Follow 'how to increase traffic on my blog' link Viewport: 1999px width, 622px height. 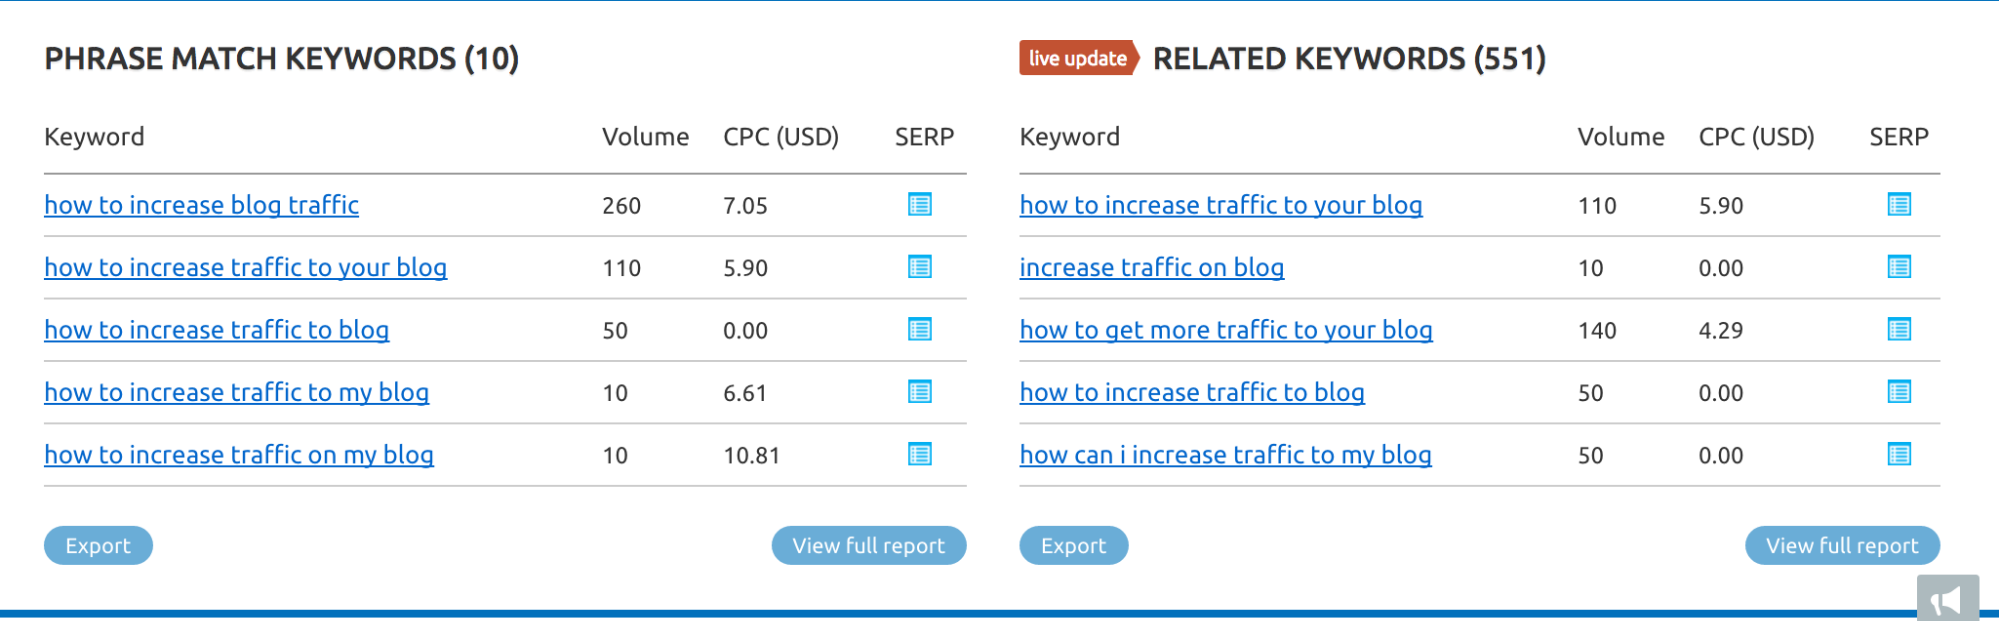point(239,455)
